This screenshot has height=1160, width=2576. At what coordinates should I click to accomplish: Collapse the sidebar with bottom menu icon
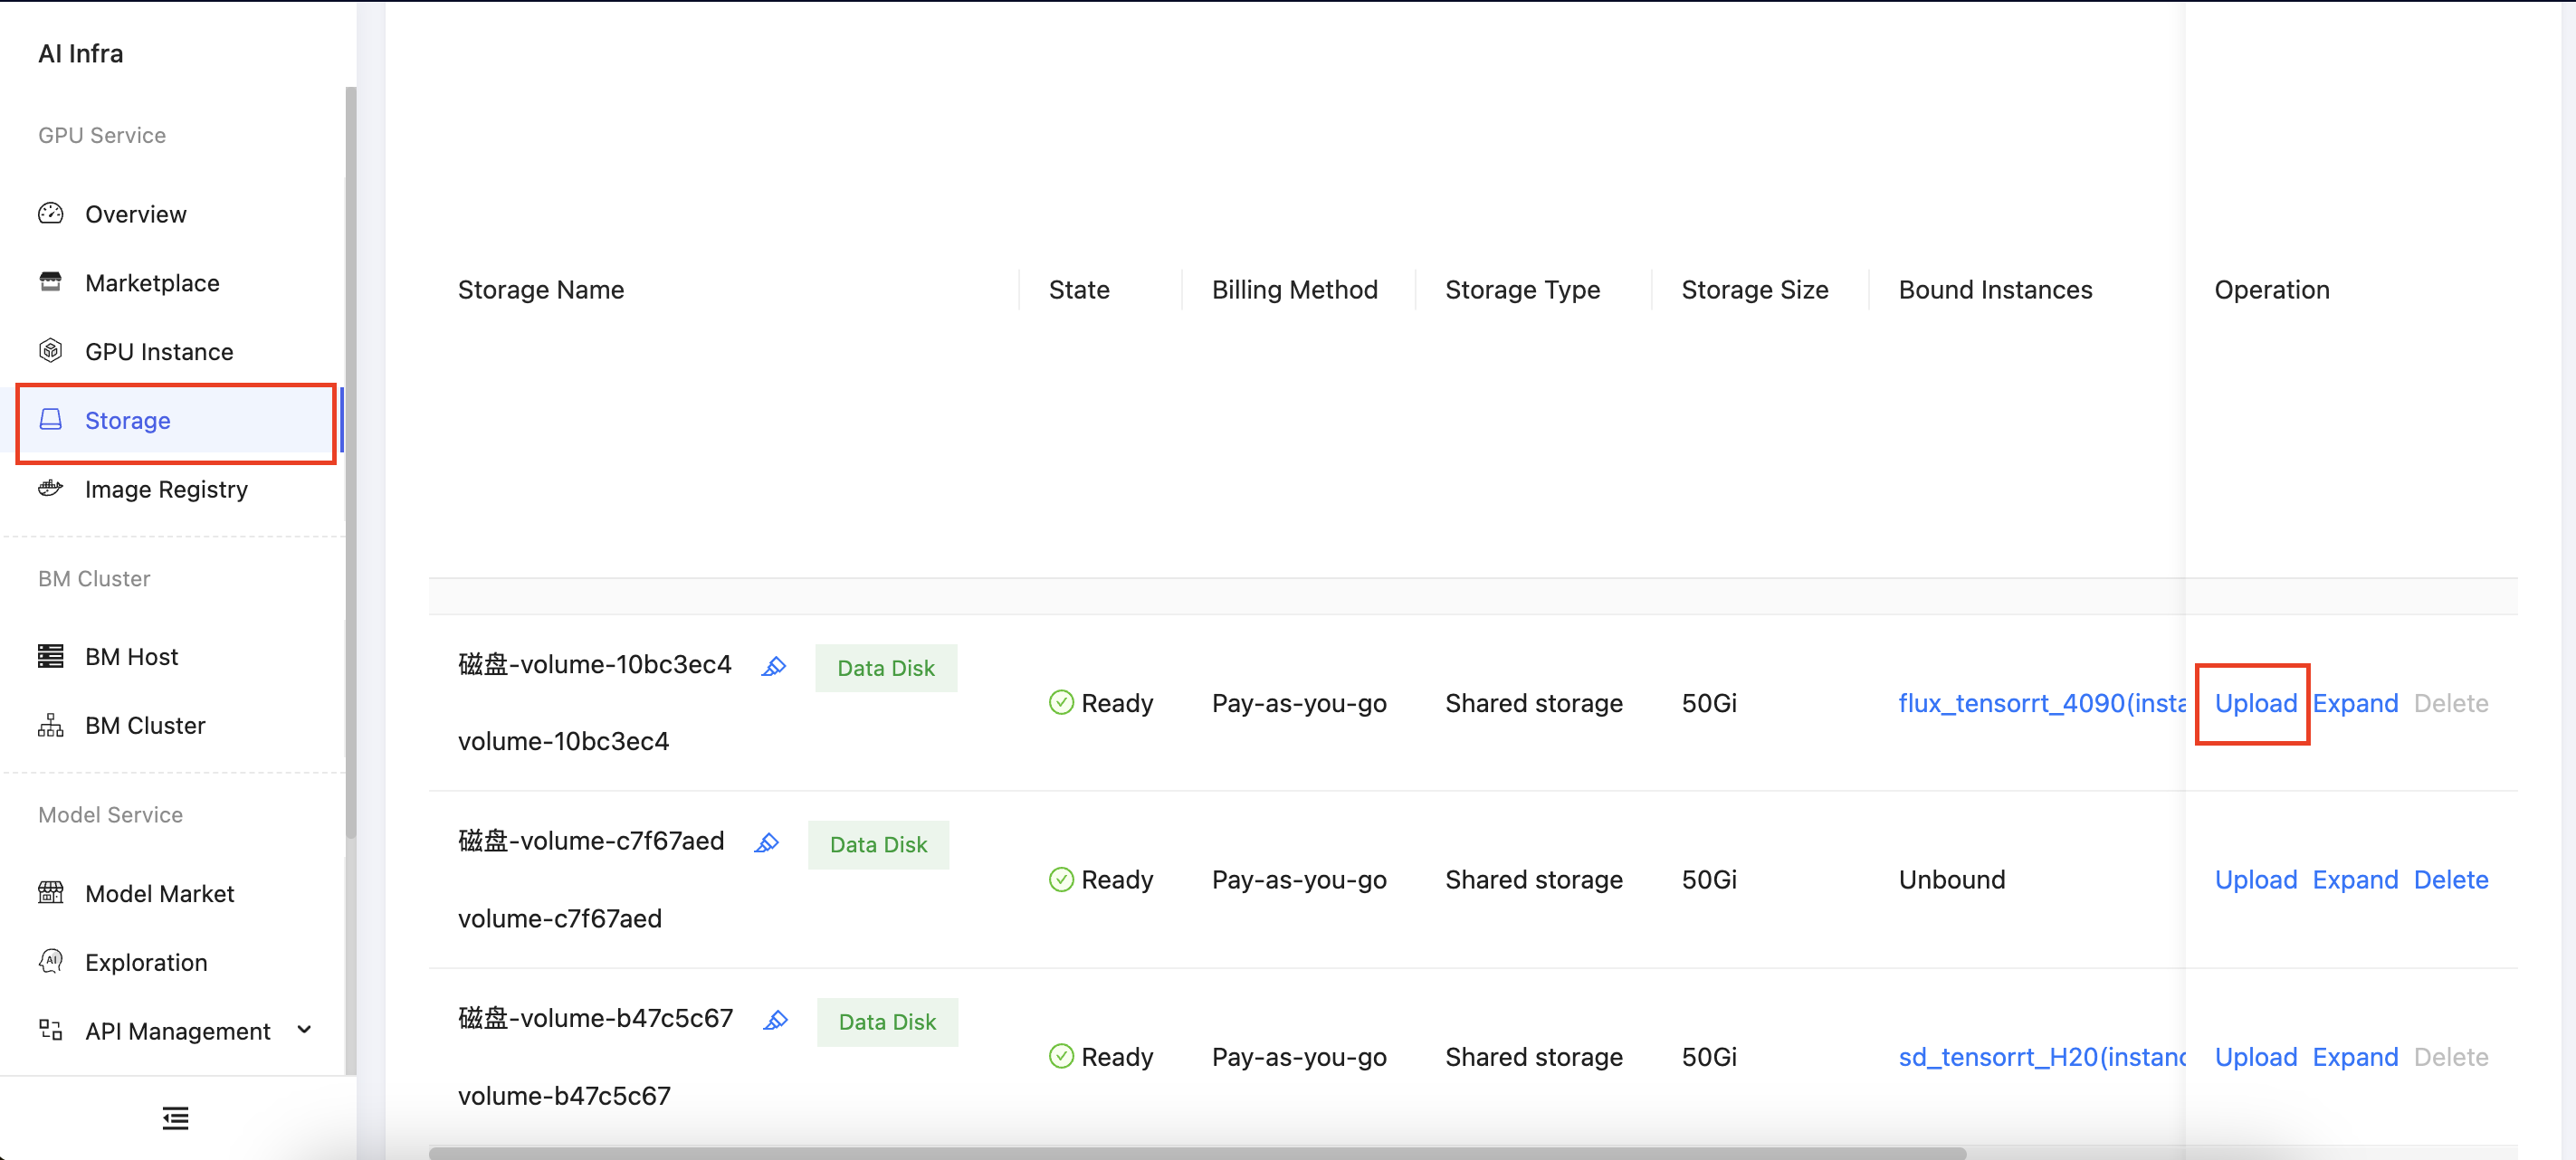(176, 1118)
